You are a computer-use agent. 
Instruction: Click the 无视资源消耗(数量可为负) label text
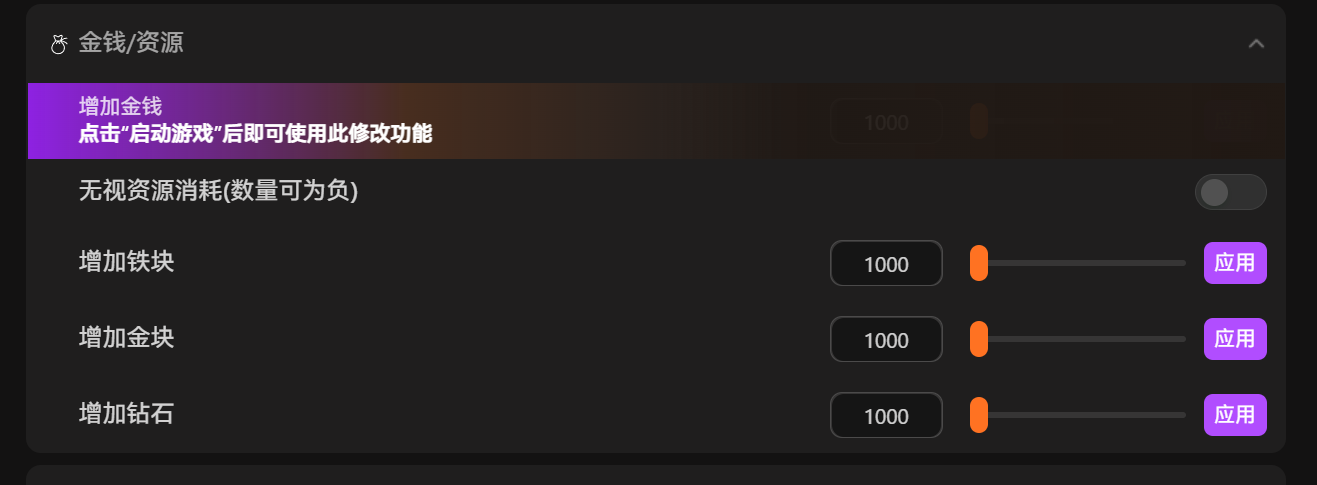click(218, 190)
